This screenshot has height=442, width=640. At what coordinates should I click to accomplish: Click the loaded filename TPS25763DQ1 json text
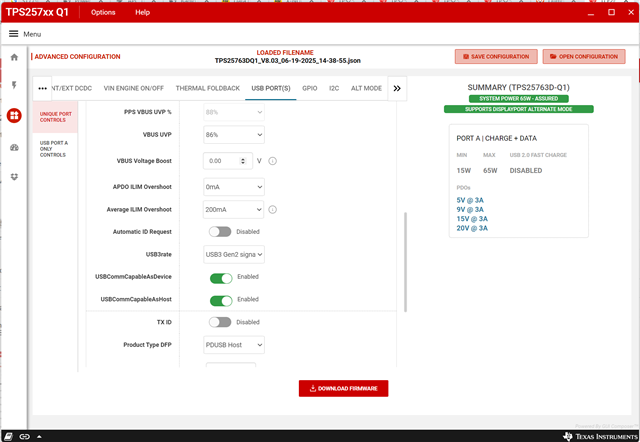[x=287, y=60]
